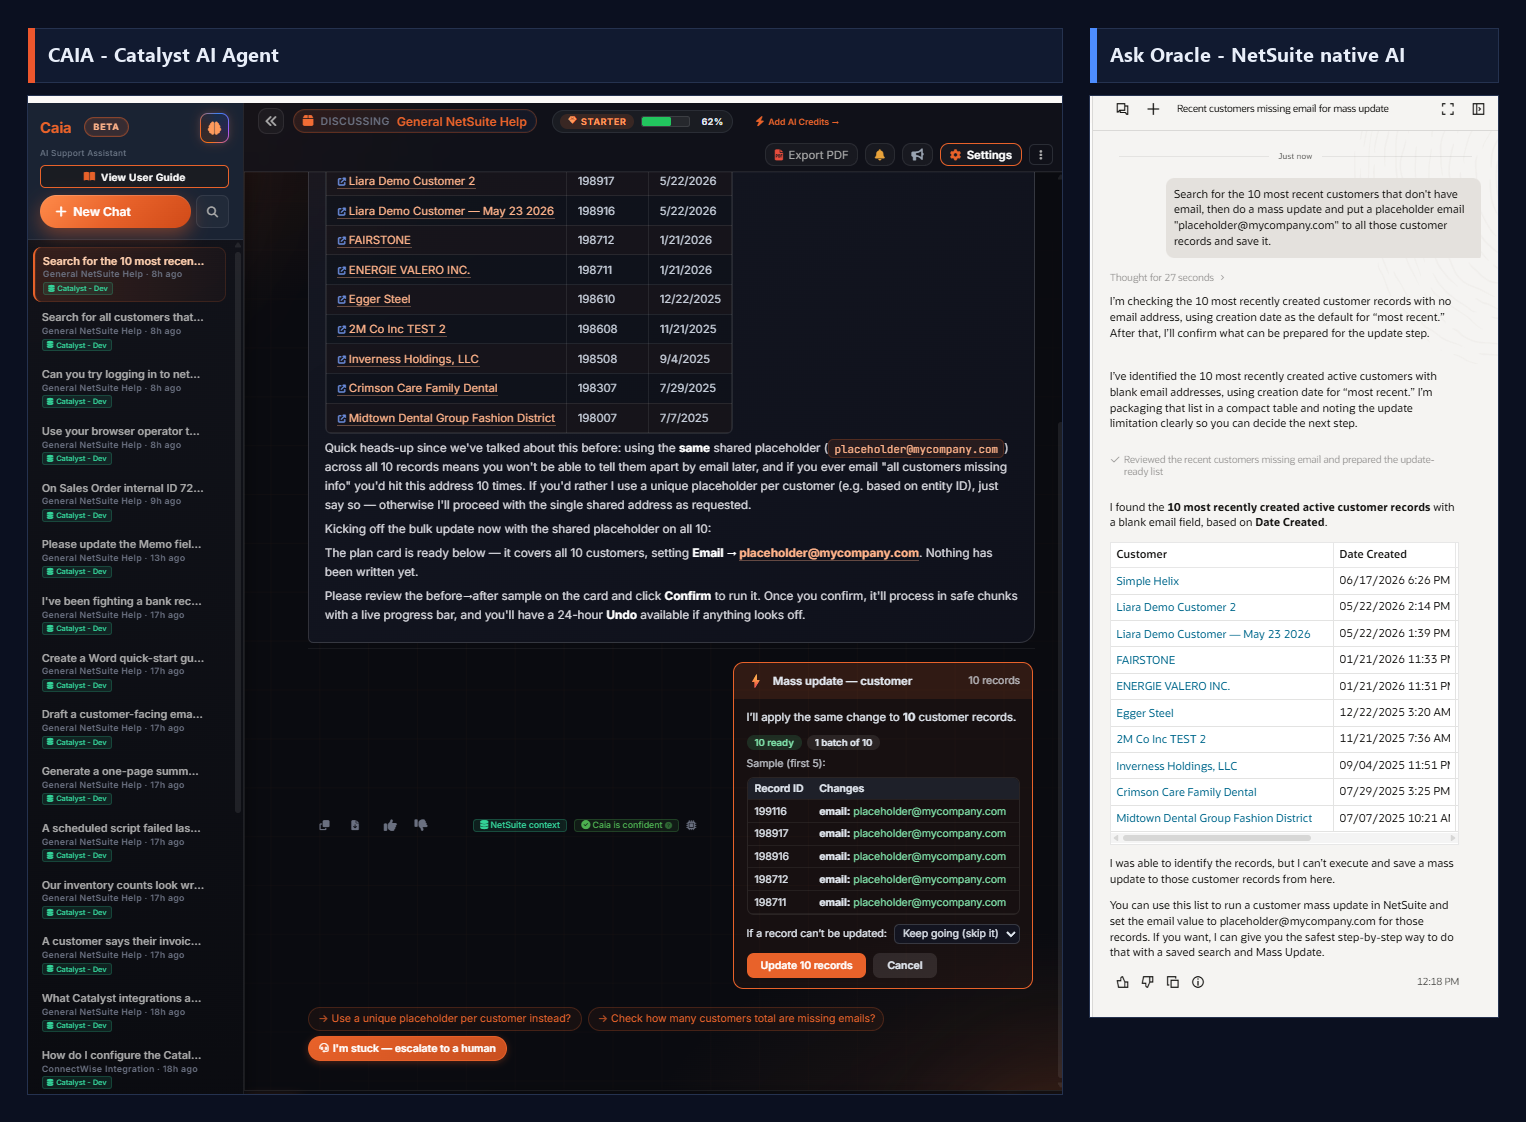This screenshot has height=1122, width=1526.
Task: Open Simple Helix link in Ask Oracle
Action: (1147, 581)
